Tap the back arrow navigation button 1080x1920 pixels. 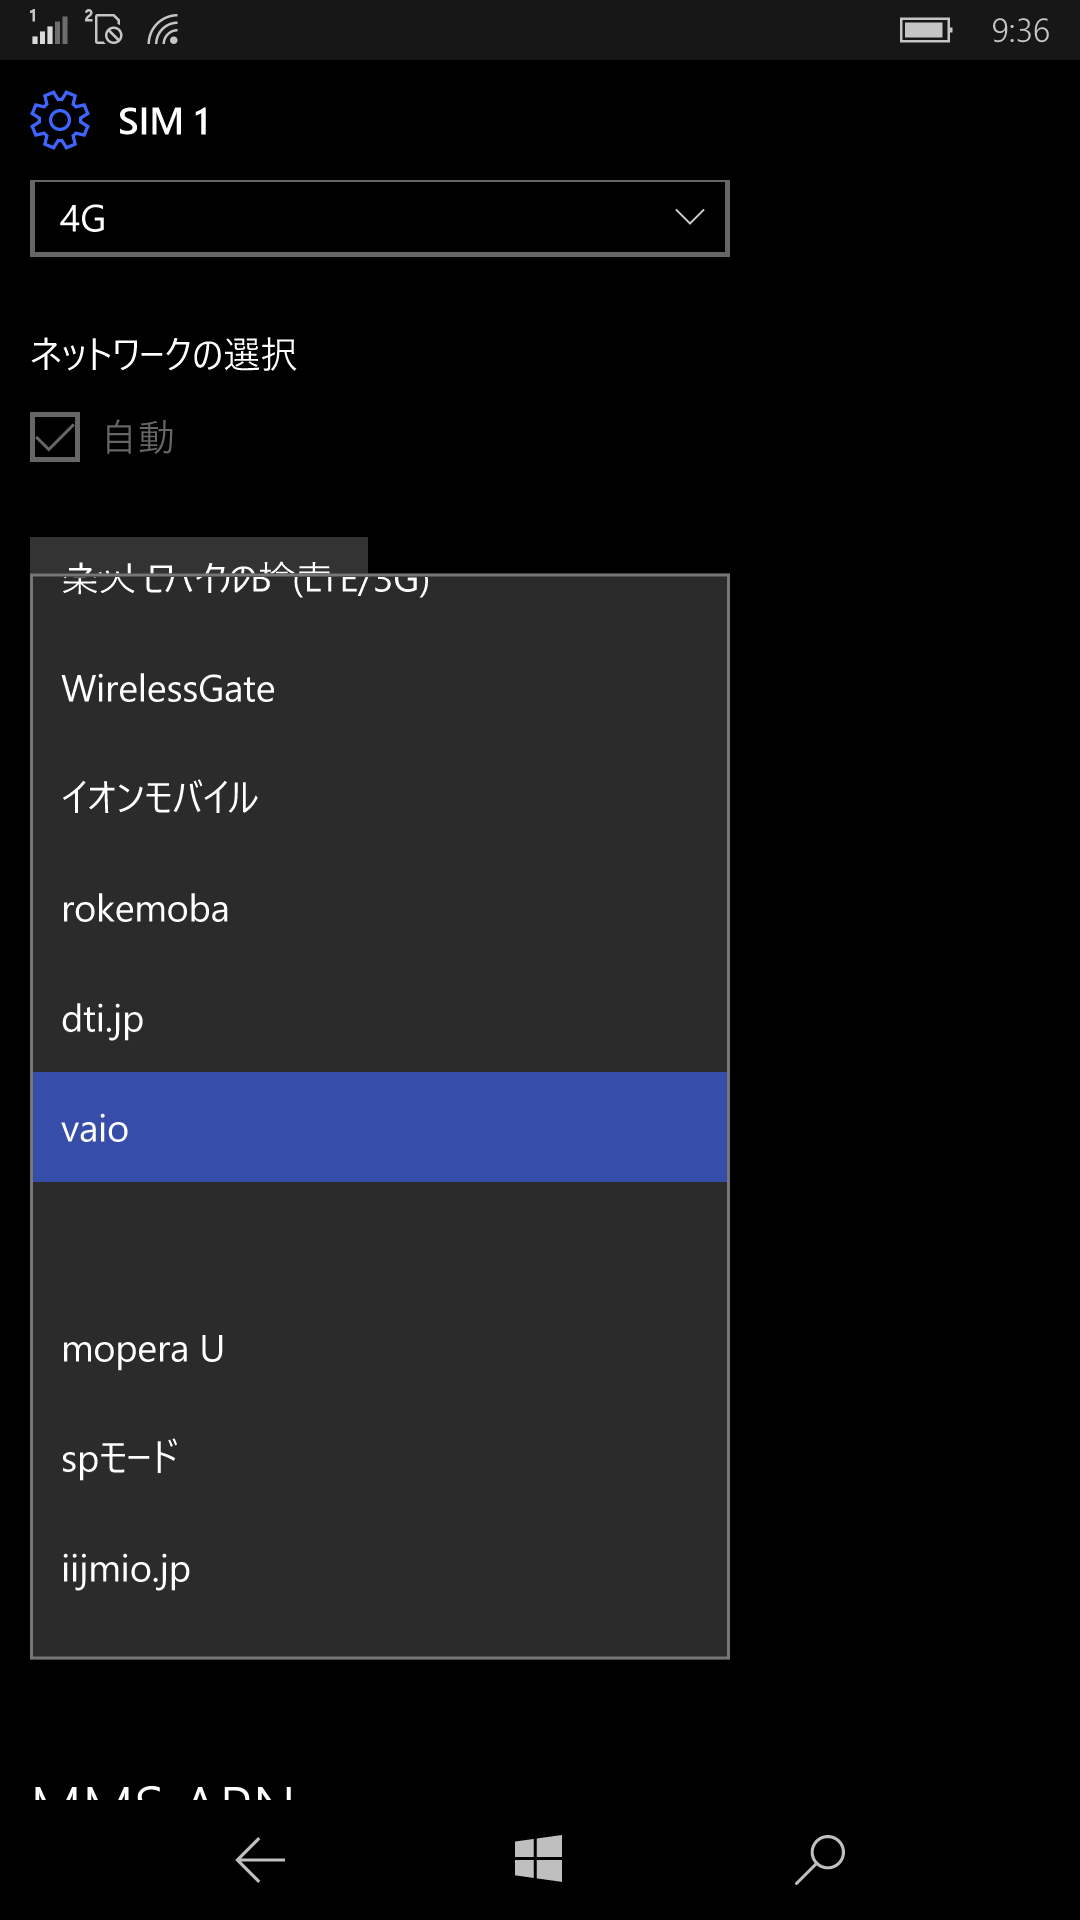(260, 1860)
